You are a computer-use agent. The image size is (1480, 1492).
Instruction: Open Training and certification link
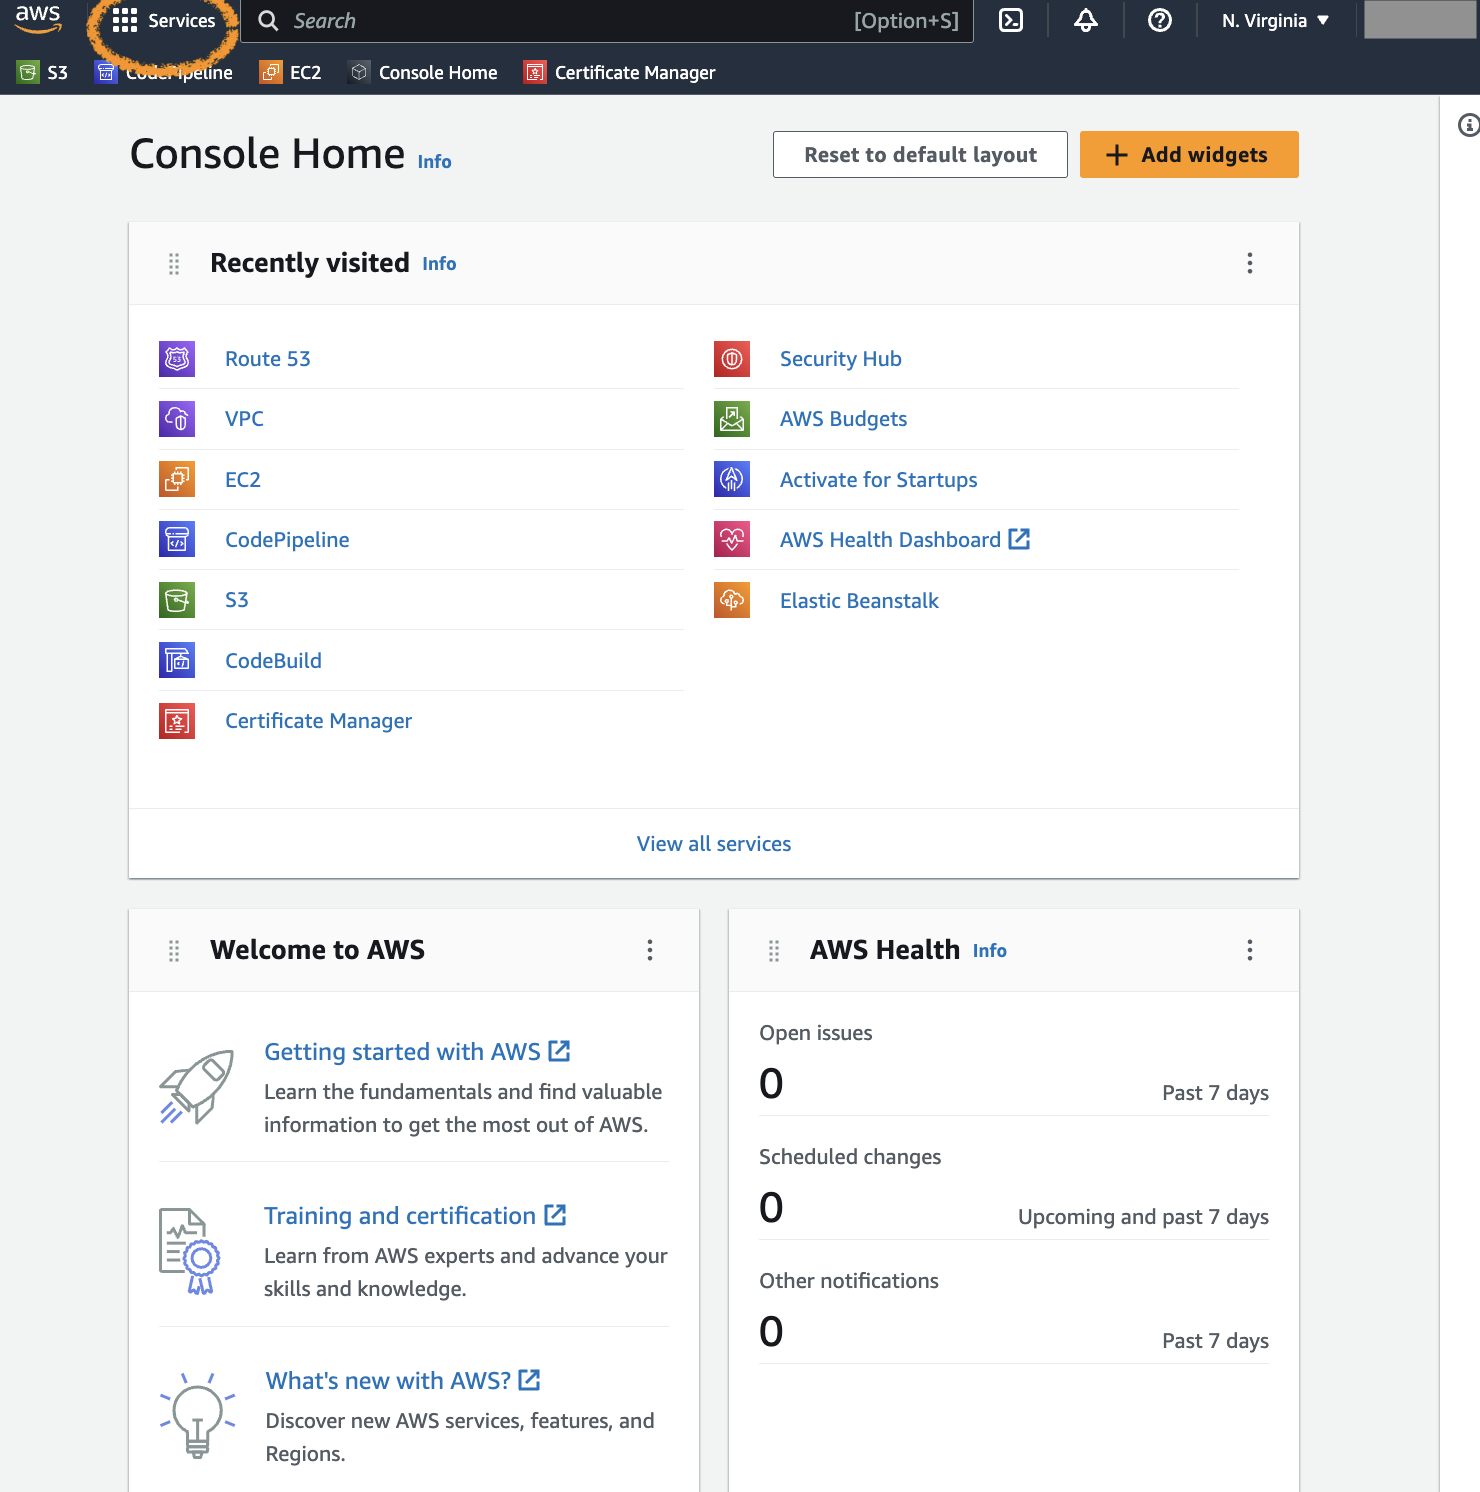pyautogui.click(x=415, y=1216)
